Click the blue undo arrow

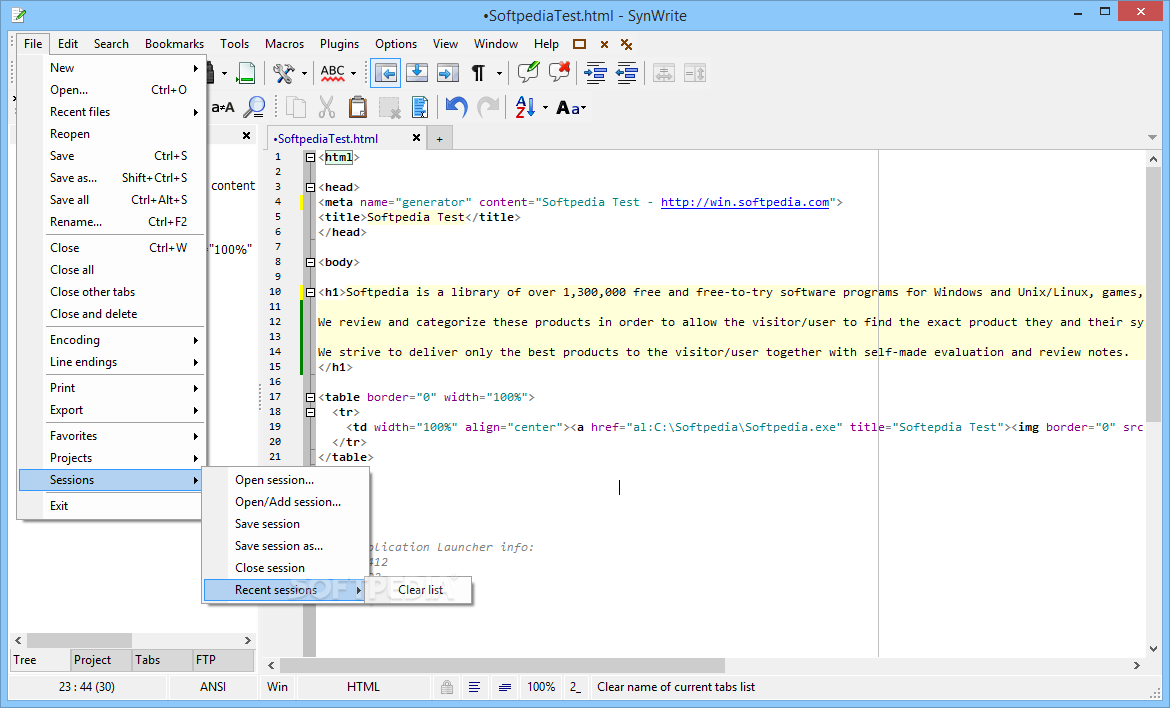456,107
